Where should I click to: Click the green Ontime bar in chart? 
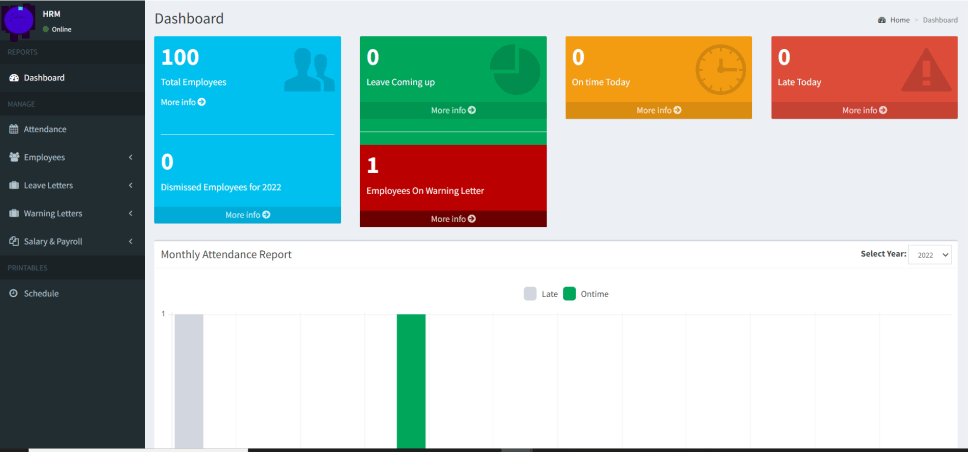(411, 380)
